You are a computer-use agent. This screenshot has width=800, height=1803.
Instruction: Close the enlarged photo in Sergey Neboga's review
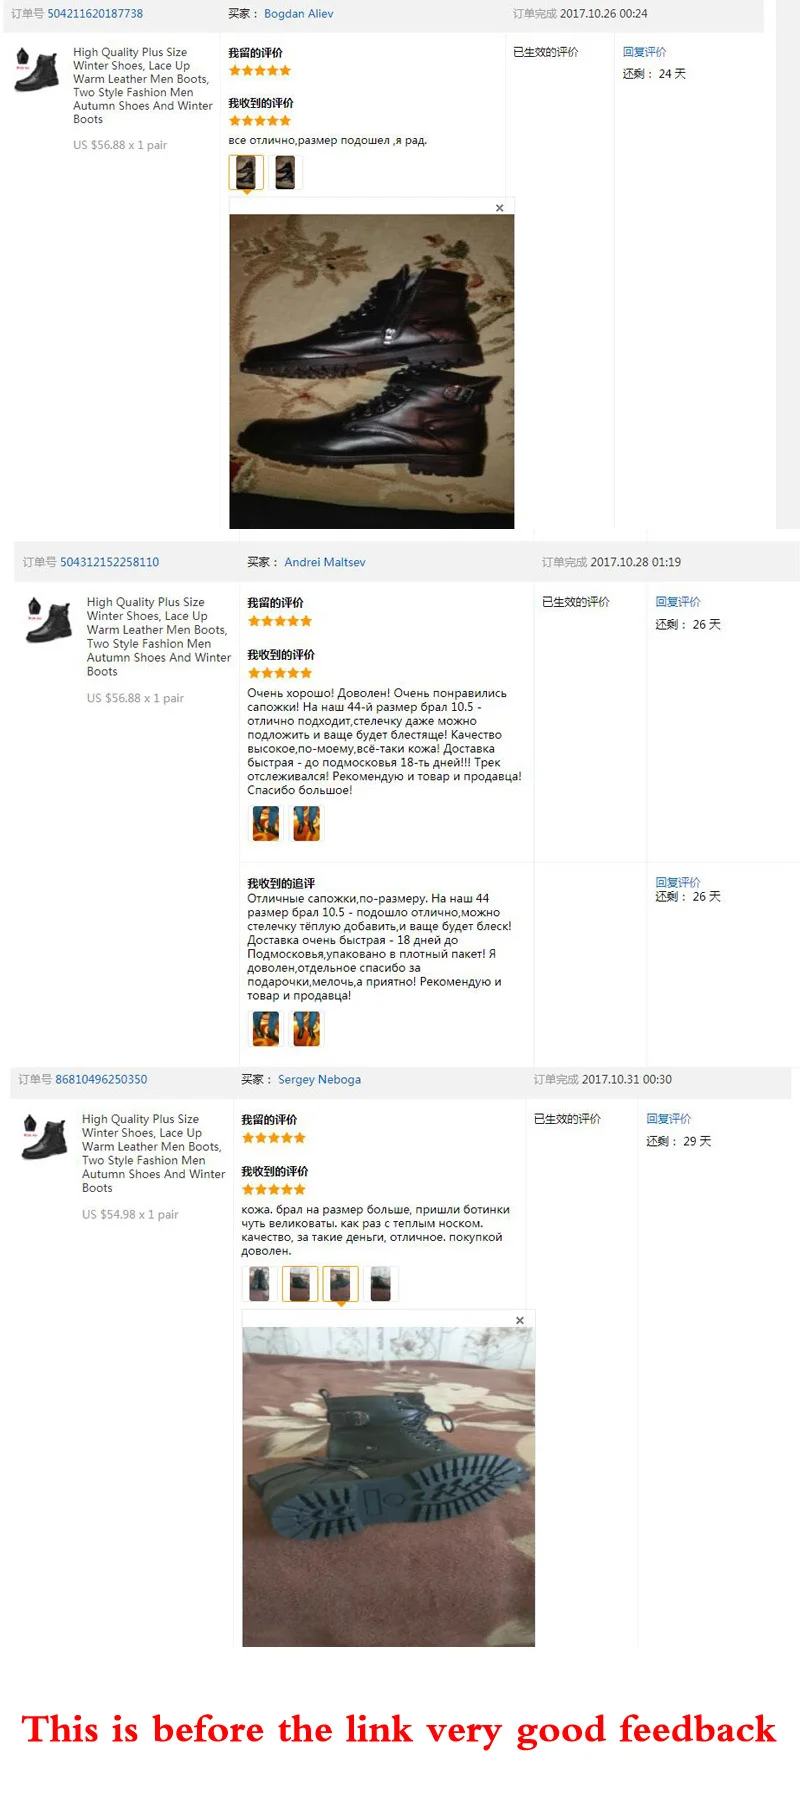(x=520, y=1320)
